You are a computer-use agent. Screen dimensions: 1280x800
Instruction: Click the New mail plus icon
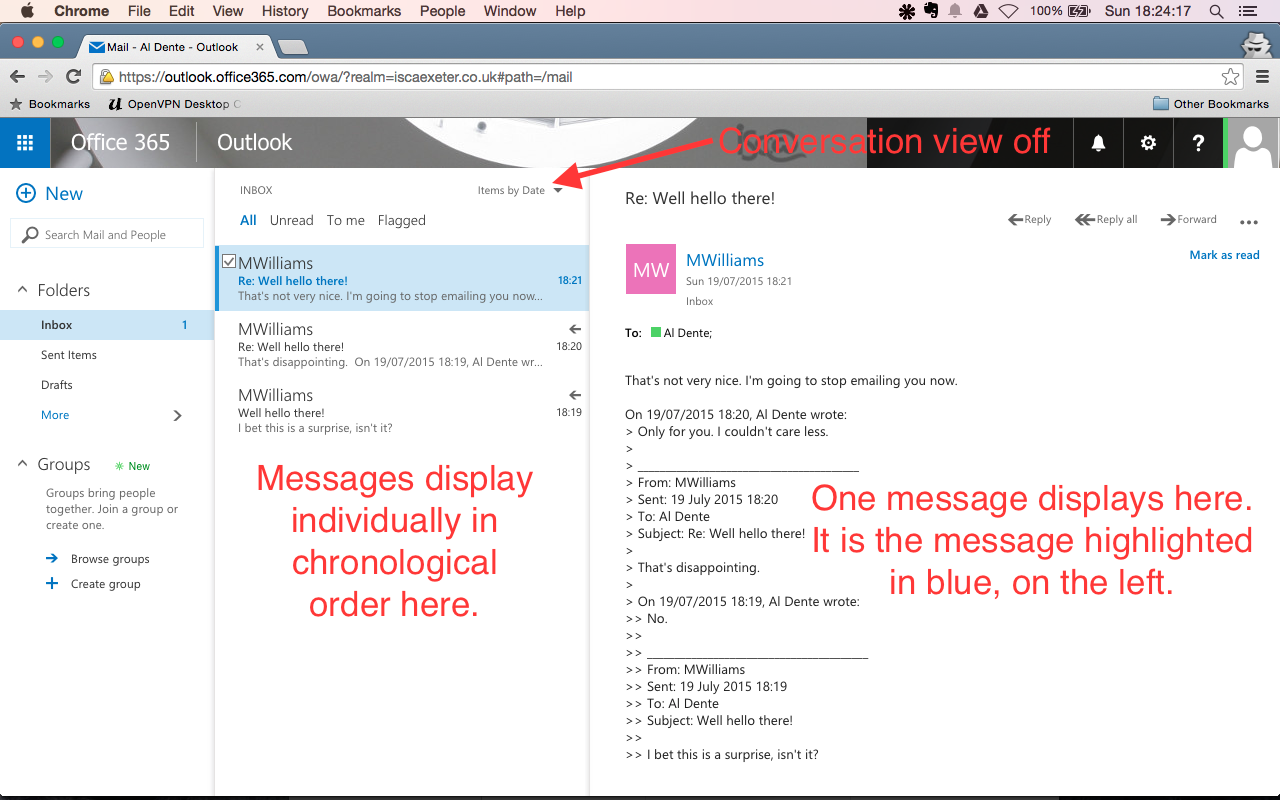tap(26, 194)
